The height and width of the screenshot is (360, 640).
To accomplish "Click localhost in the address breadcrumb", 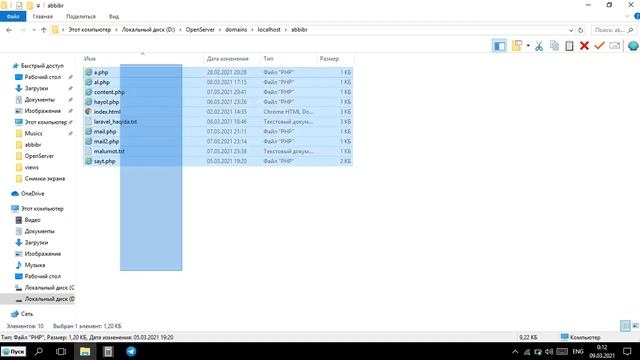I will [x=269, y=30].
